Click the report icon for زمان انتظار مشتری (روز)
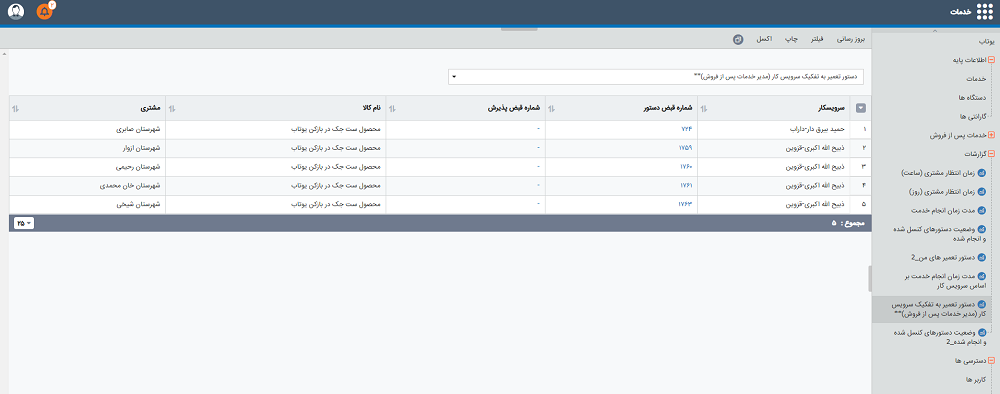Viewport: 1000px width, 394px height. [982, 191]
